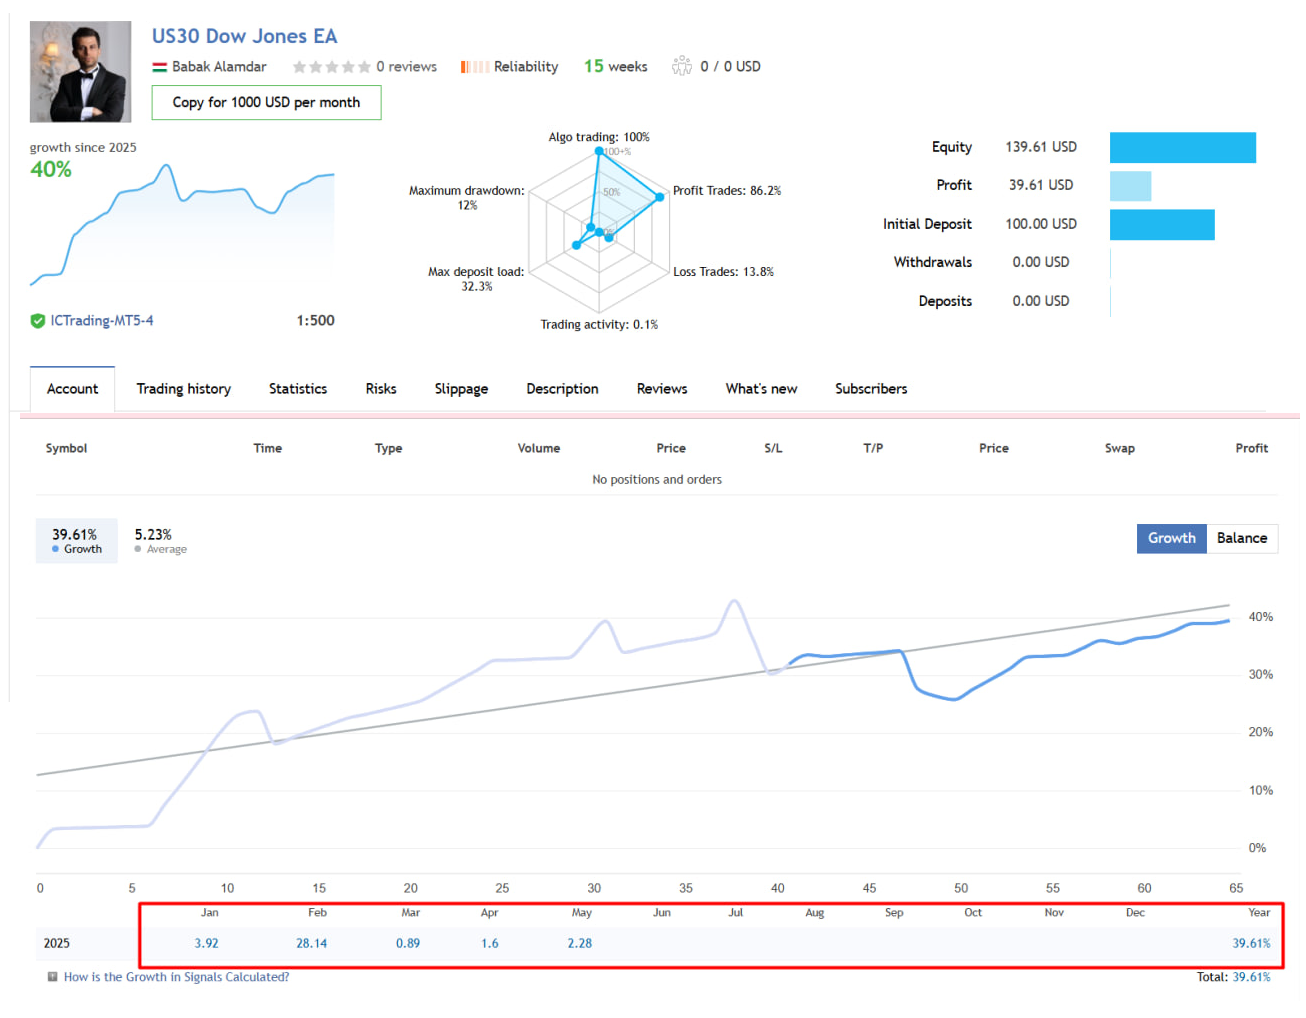Screen dimensions: 1306x1018
Task: Click the 15 weeks text
Action: [615, 66]
